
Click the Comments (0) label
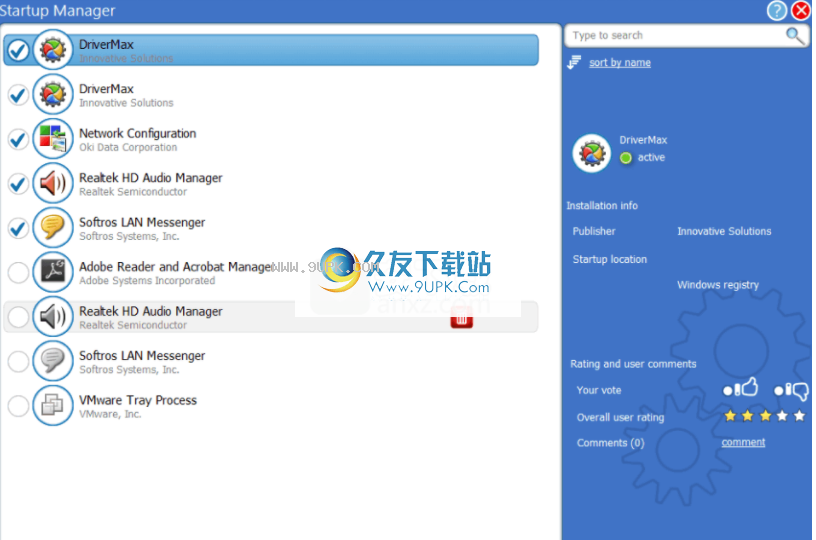(x=610, y=443)
